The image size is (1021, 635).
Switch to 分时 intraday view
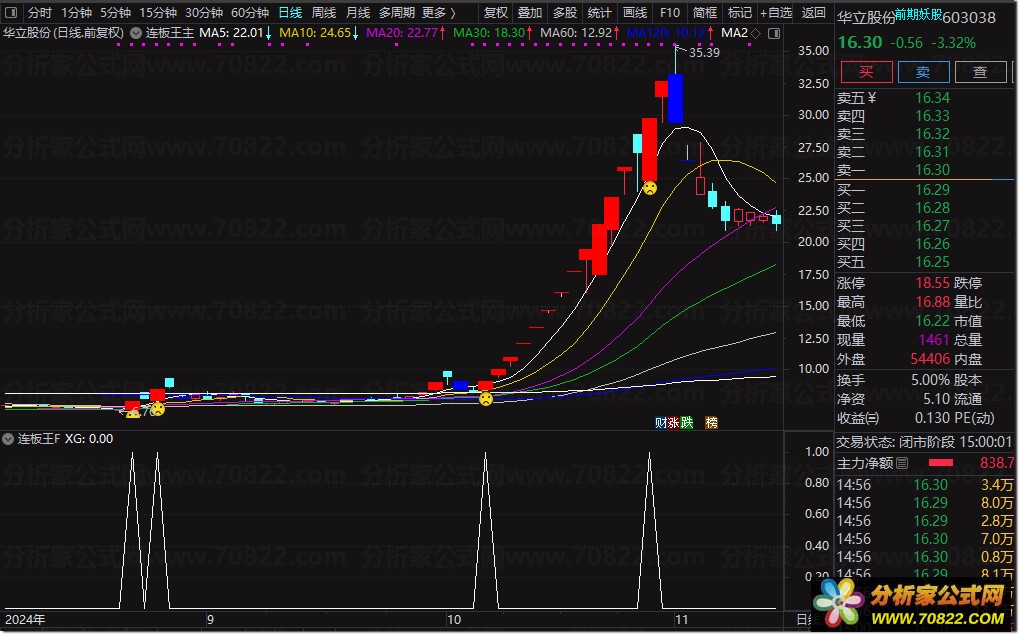click(39, 12)
